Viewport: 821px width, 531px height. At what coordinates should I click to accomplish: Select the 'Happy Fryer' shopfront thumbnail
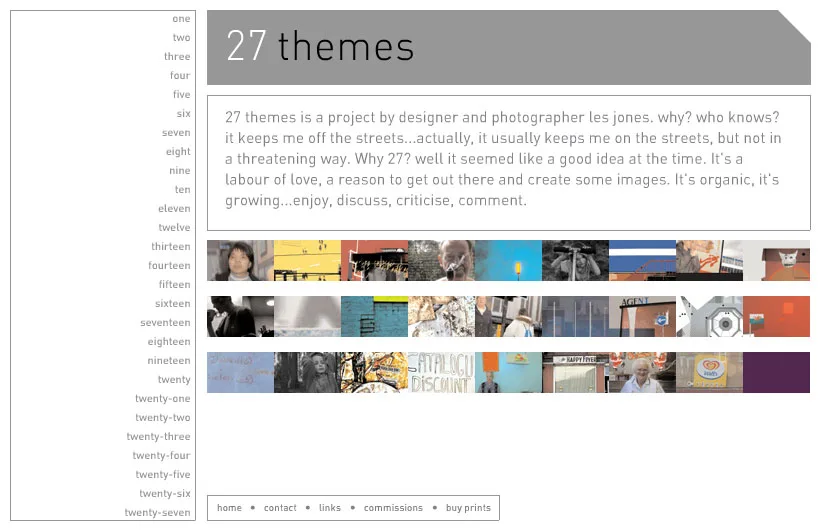coord(575,372)
